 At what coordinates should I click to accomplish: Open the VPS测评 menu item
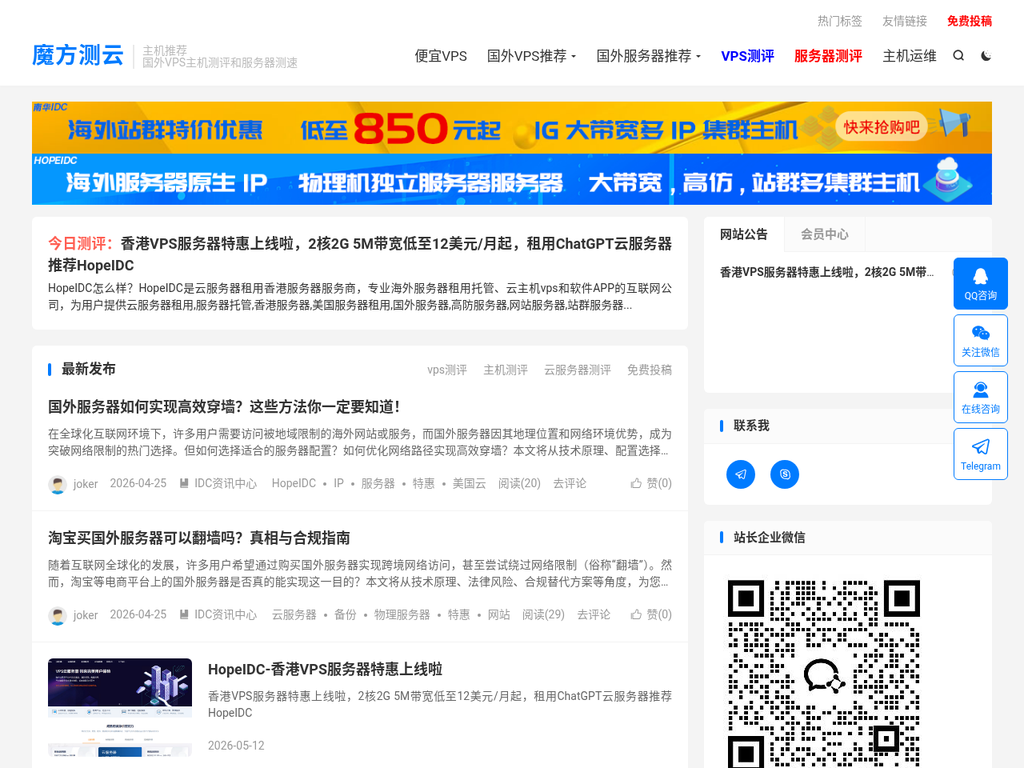click(x=748, y=56)
